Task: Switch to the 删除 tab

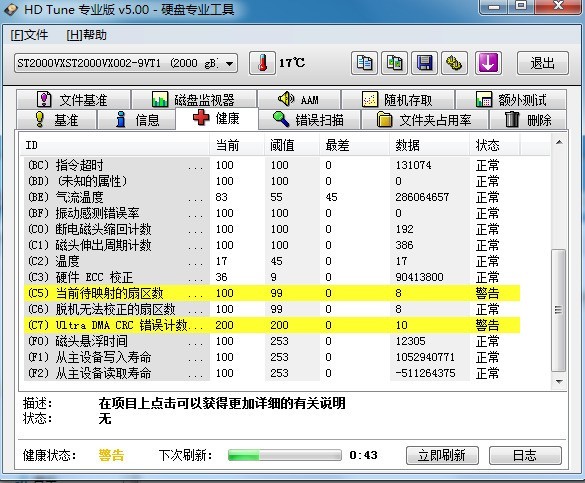Action: pyautogui.click(x=528, y=120)
